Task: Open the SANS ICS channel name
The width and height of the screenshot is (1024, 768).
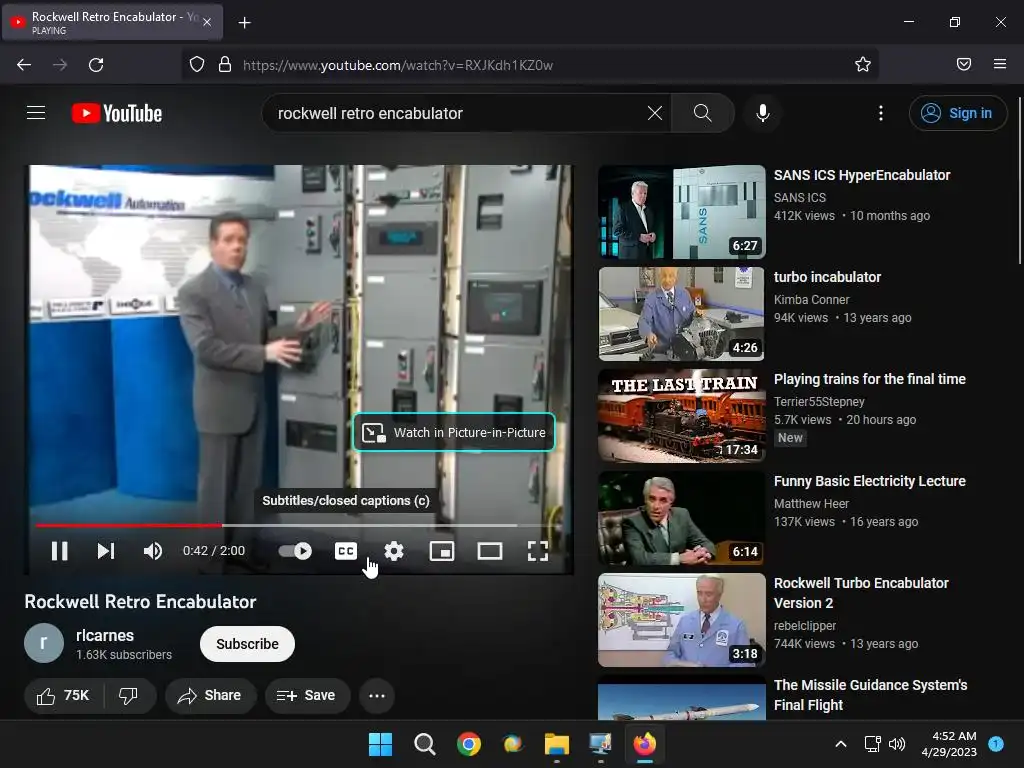Action: pos(799,197)
